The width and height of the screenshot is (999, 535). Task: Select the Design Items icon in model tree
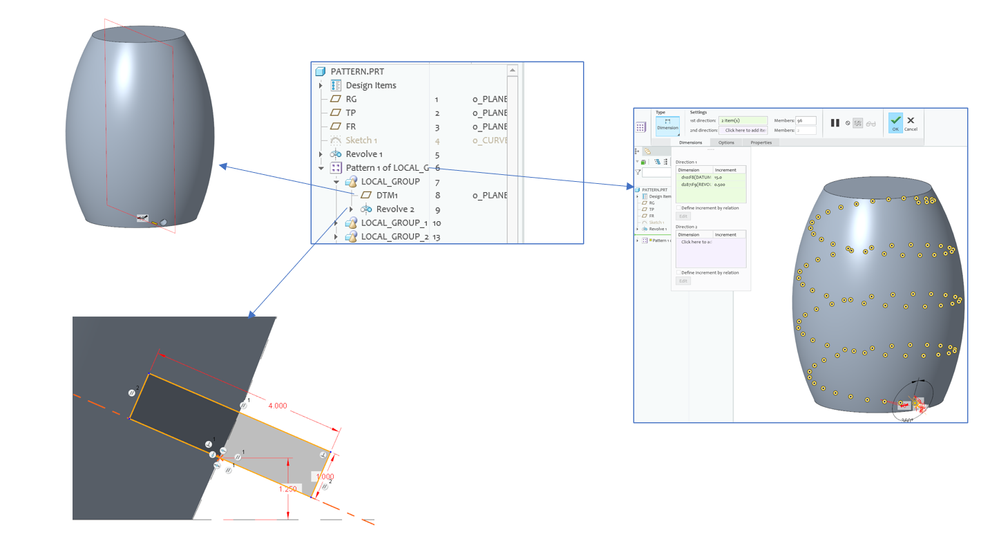(336, 86)
